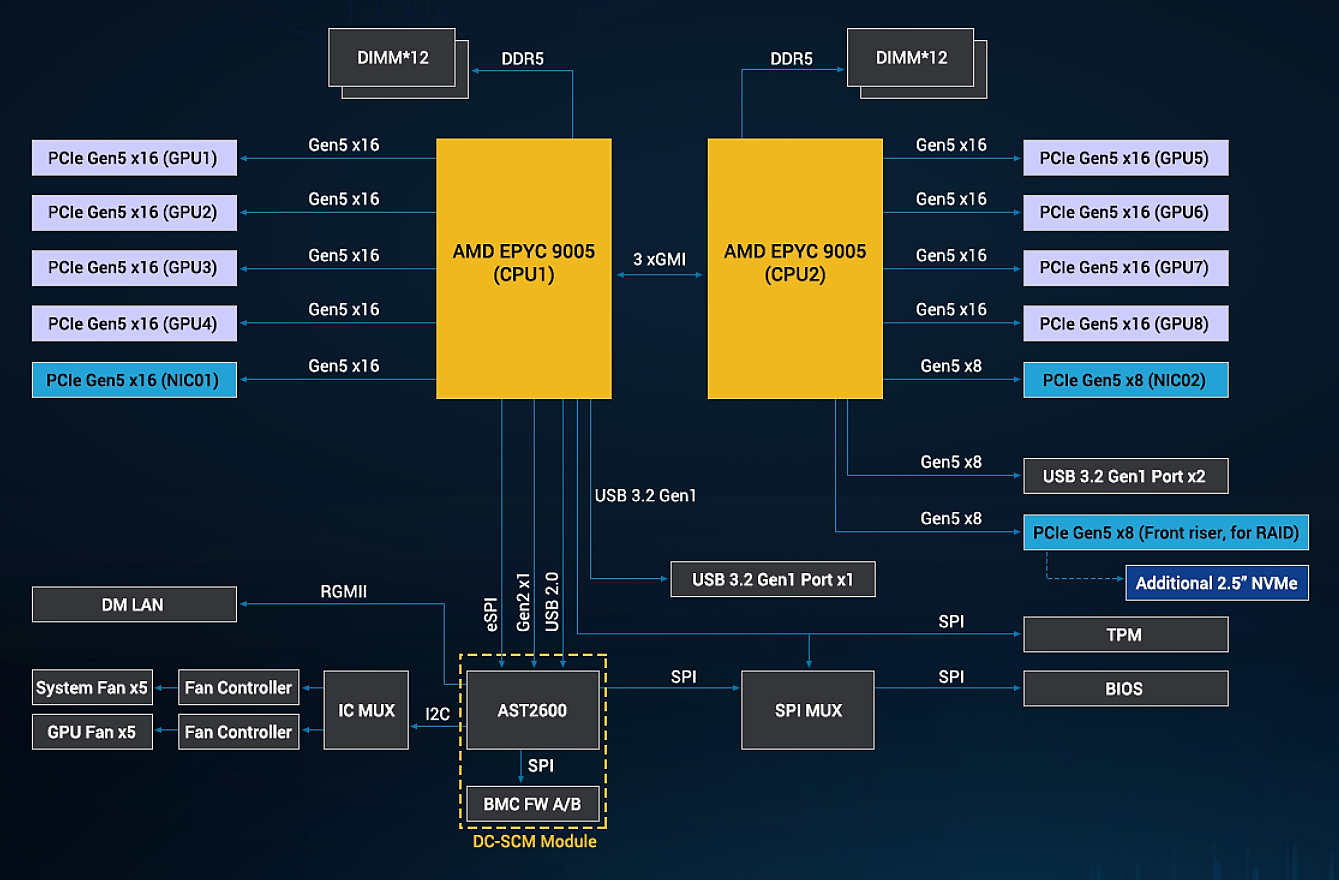Click the PCIe Gen5 x8 Front riser box
Image resolution: width=1339 pixels, height=880 pixels.
click(1166, 533)
